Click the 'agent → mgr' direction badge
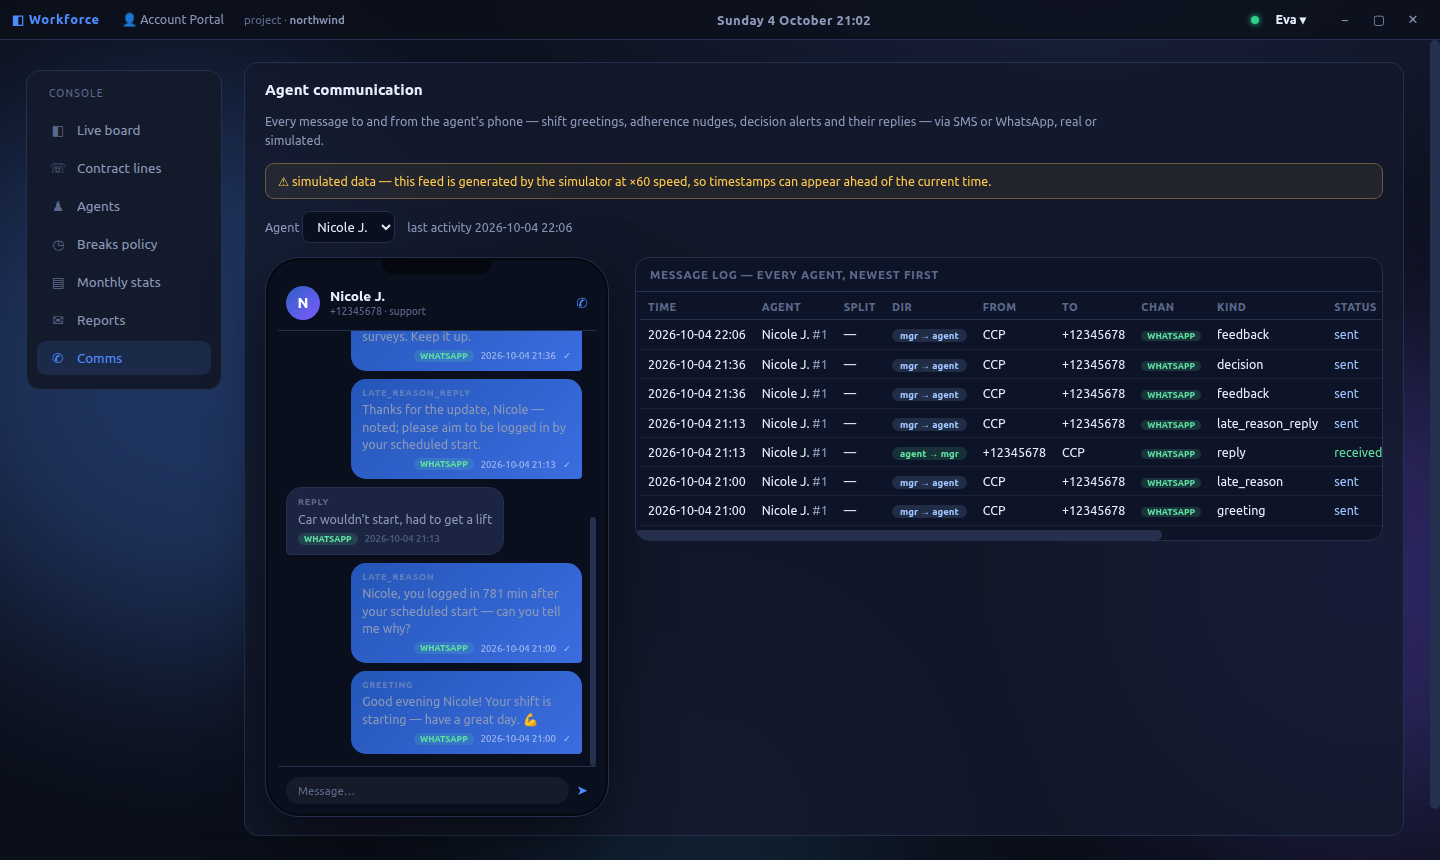The width and height of the screenshot is (1440, 860). [x=929, y=454]
